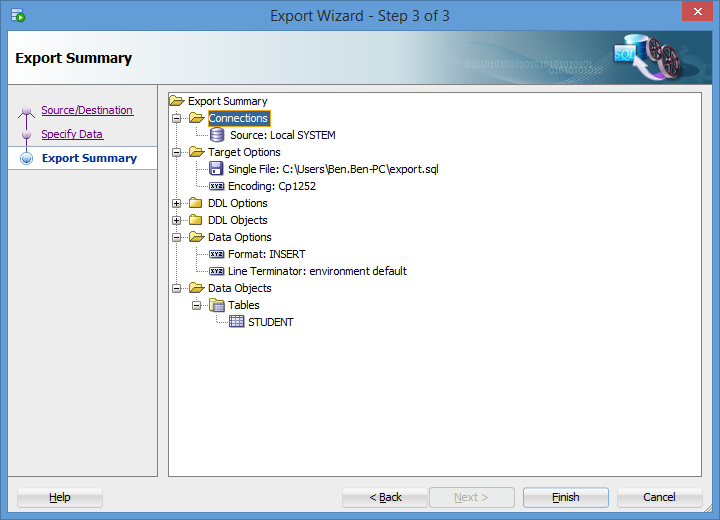
Task: Click the Line Terminator property icon
Action: click(x=217, y=271)
